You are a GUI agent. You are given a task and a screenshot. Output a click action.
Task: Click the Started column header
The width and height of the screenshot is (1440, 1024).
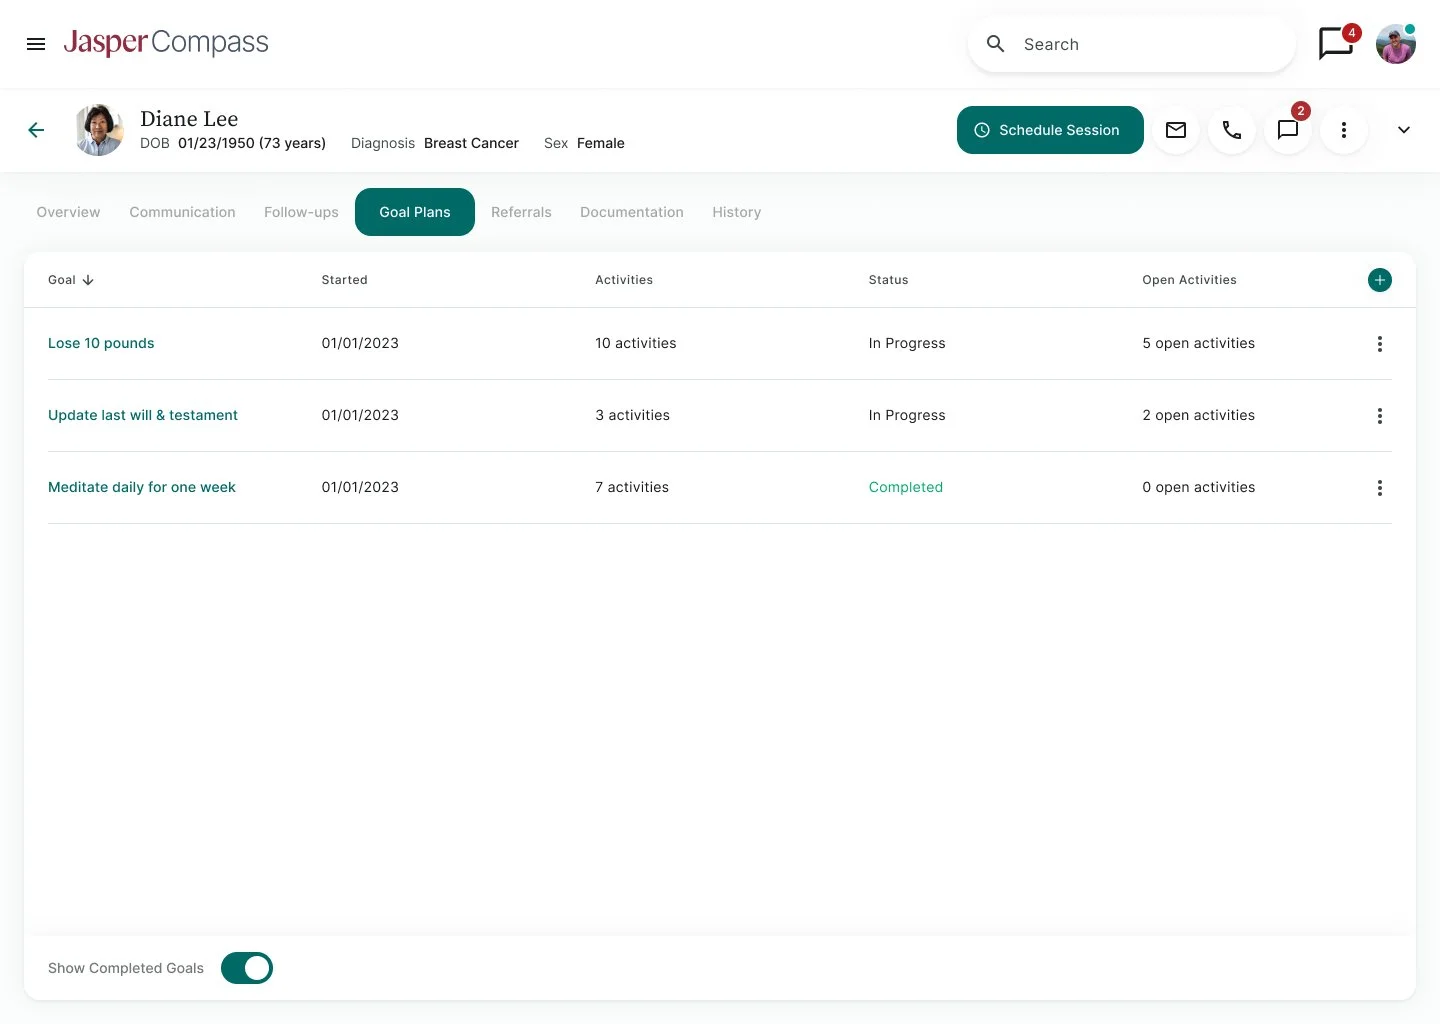pos(344,280)
